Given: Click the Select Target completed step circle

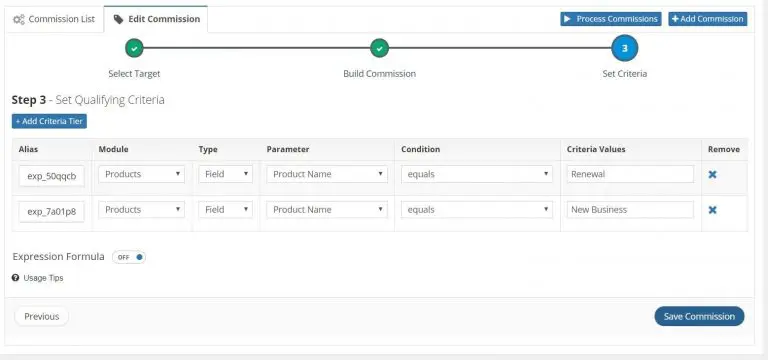Looking at the screenshot, I should coord(134,48).
